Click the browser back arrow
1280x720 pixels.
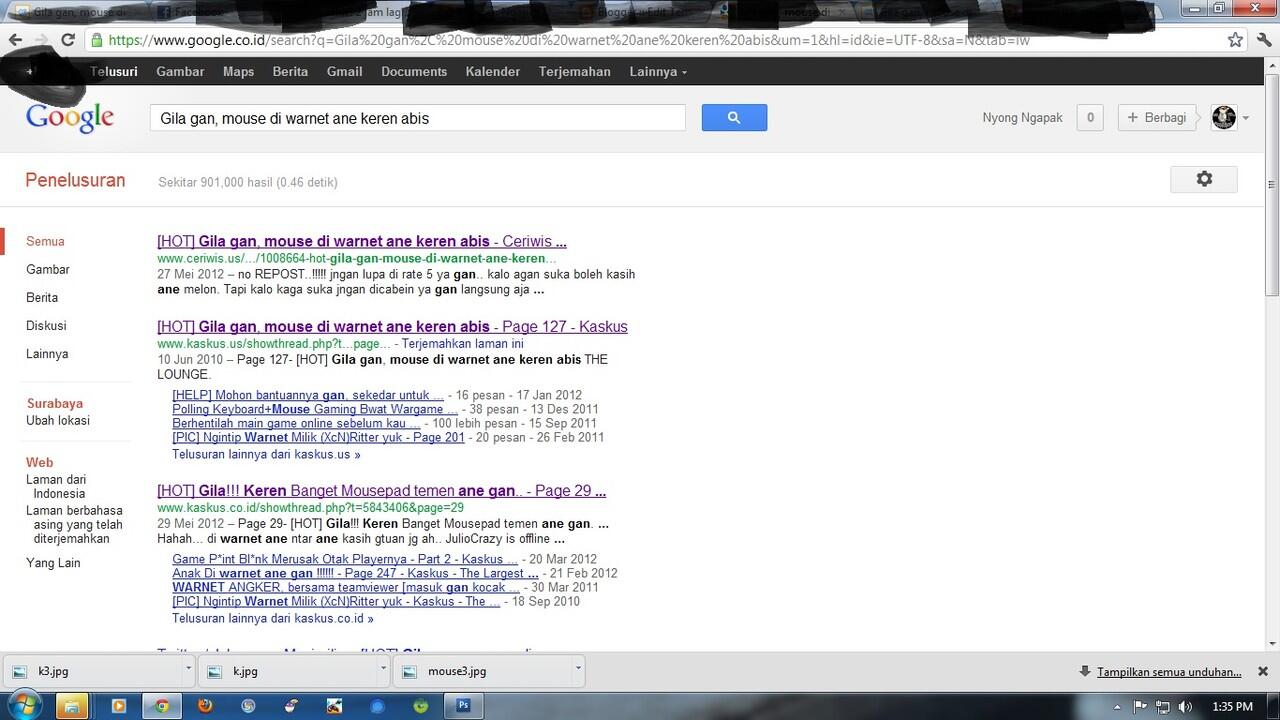[15, 40]
